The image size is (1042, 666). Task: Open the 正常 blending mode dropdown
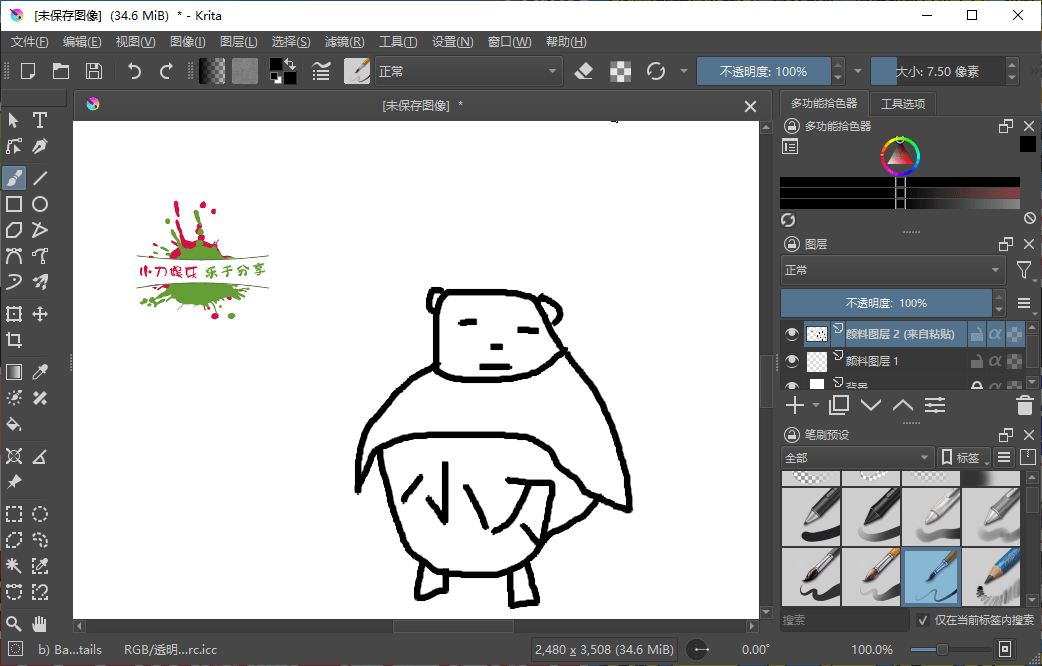[468, 71]
